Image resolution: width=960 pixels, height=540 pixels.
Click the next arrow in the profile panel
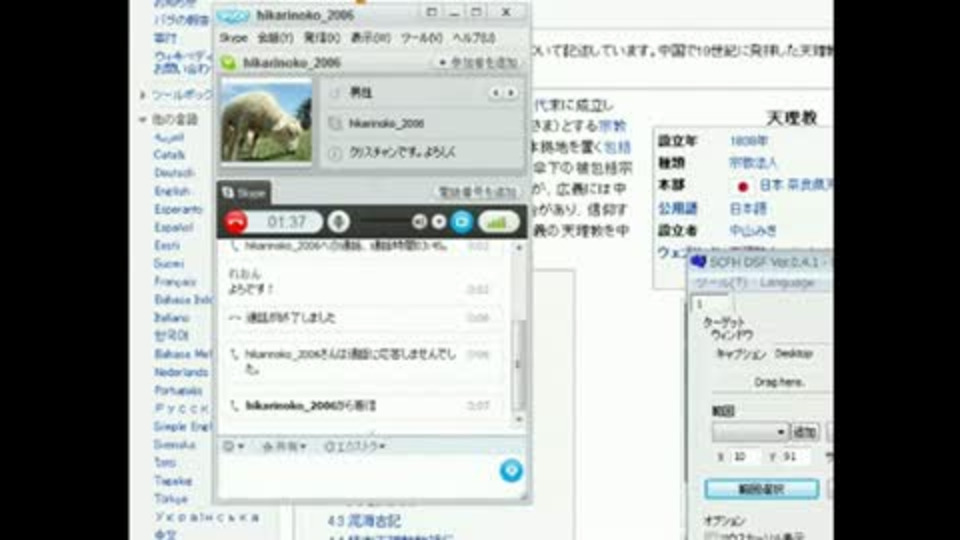coord(511,93)
